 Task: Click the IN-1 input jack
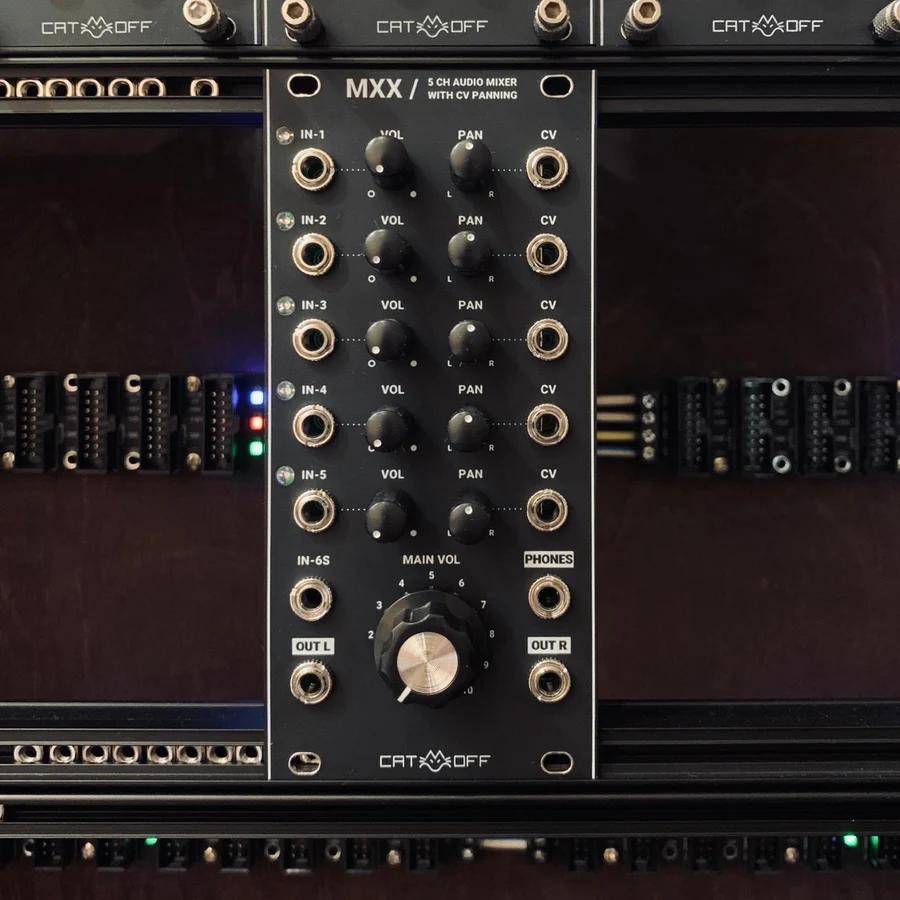coord(313,169)
